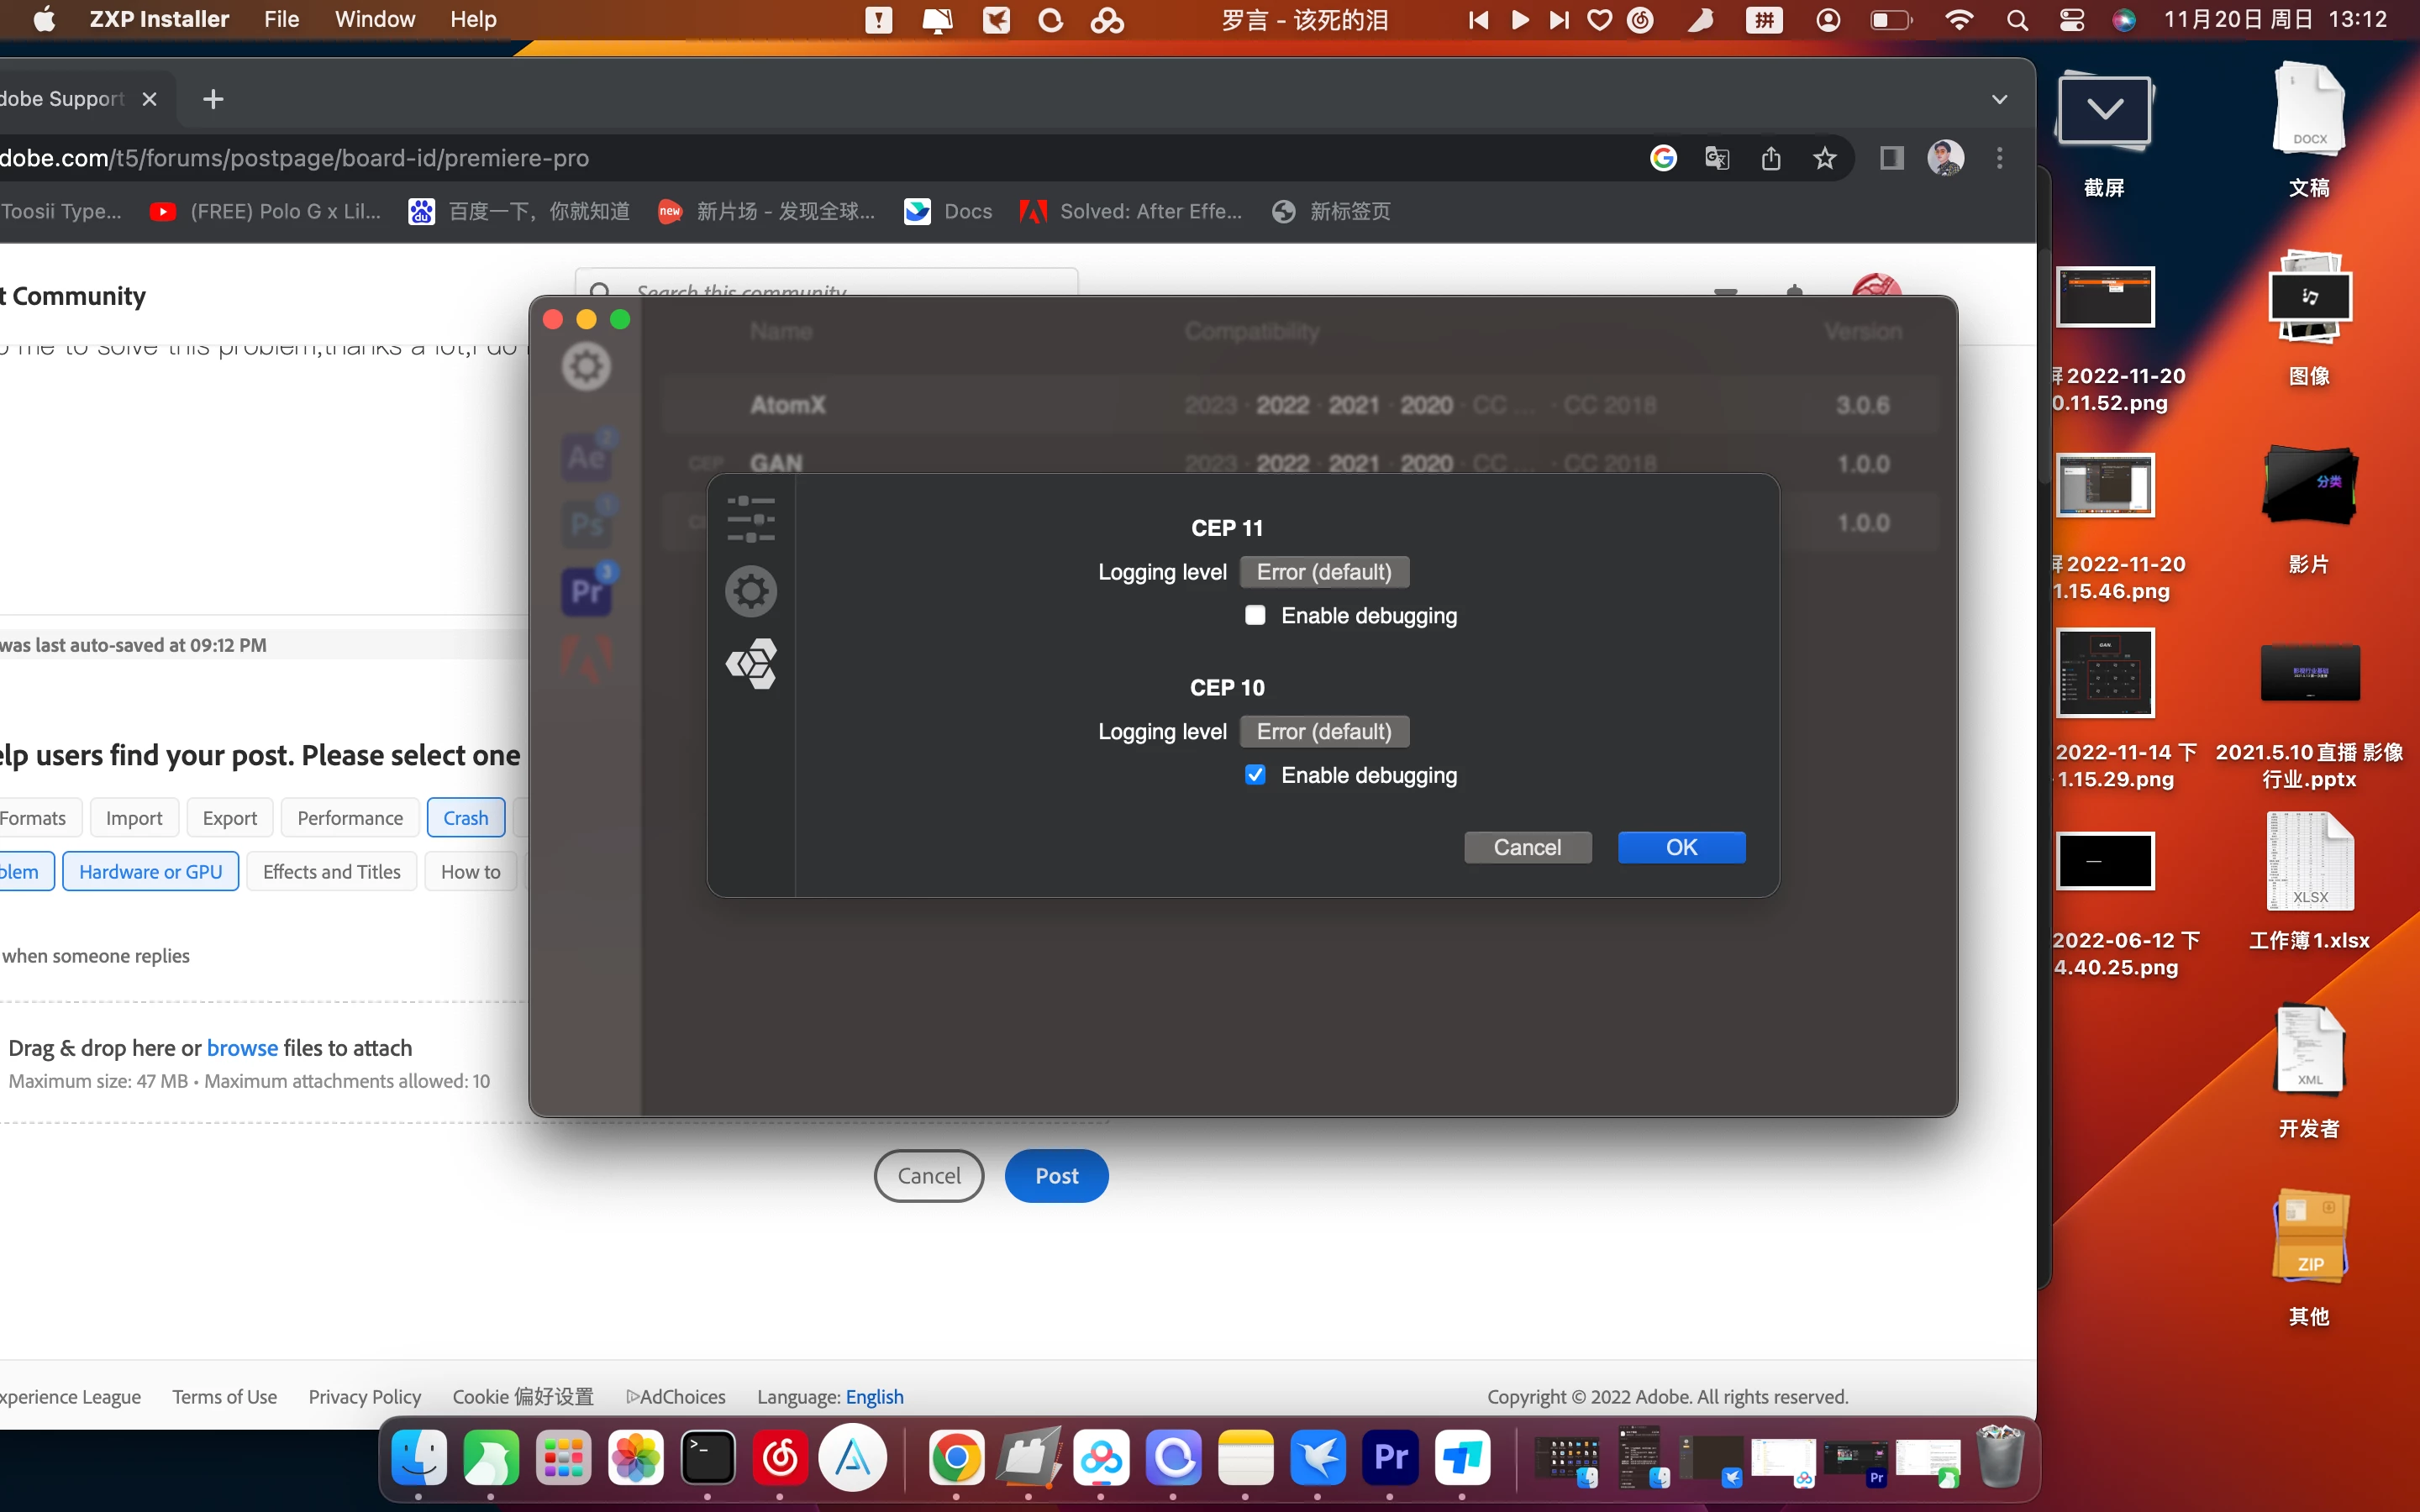The image size is (2420, 1512).
Task: Open the Window menu
Action: coord(374,19)
